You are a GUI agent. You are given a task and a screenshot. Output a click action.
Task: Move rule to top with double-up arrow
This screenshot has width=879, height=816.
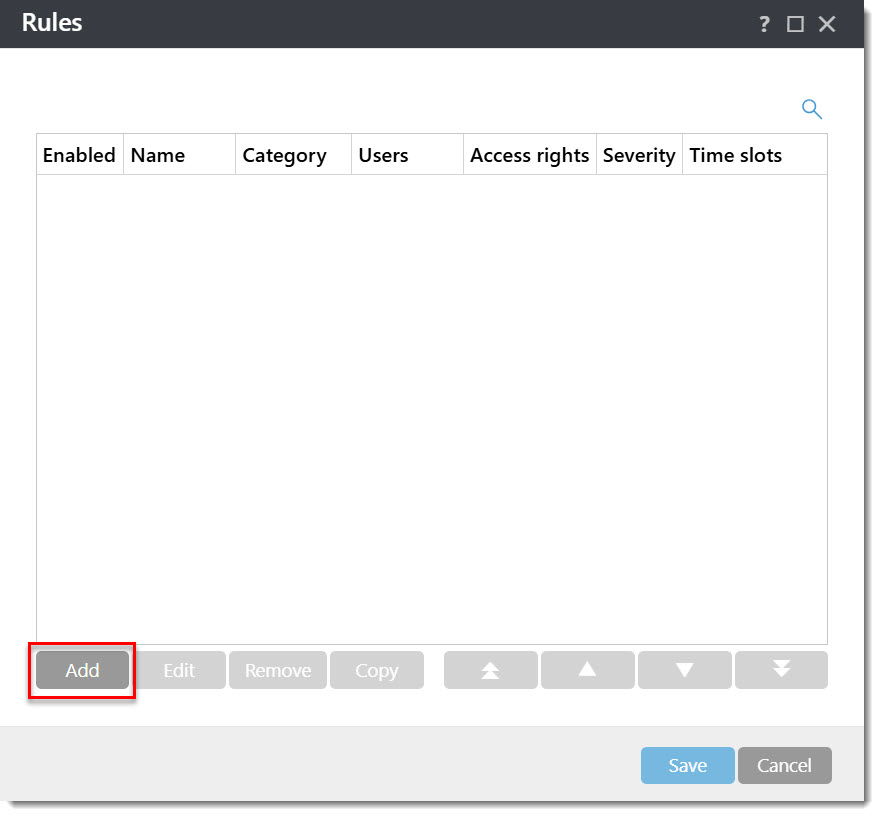click(491, 670)
